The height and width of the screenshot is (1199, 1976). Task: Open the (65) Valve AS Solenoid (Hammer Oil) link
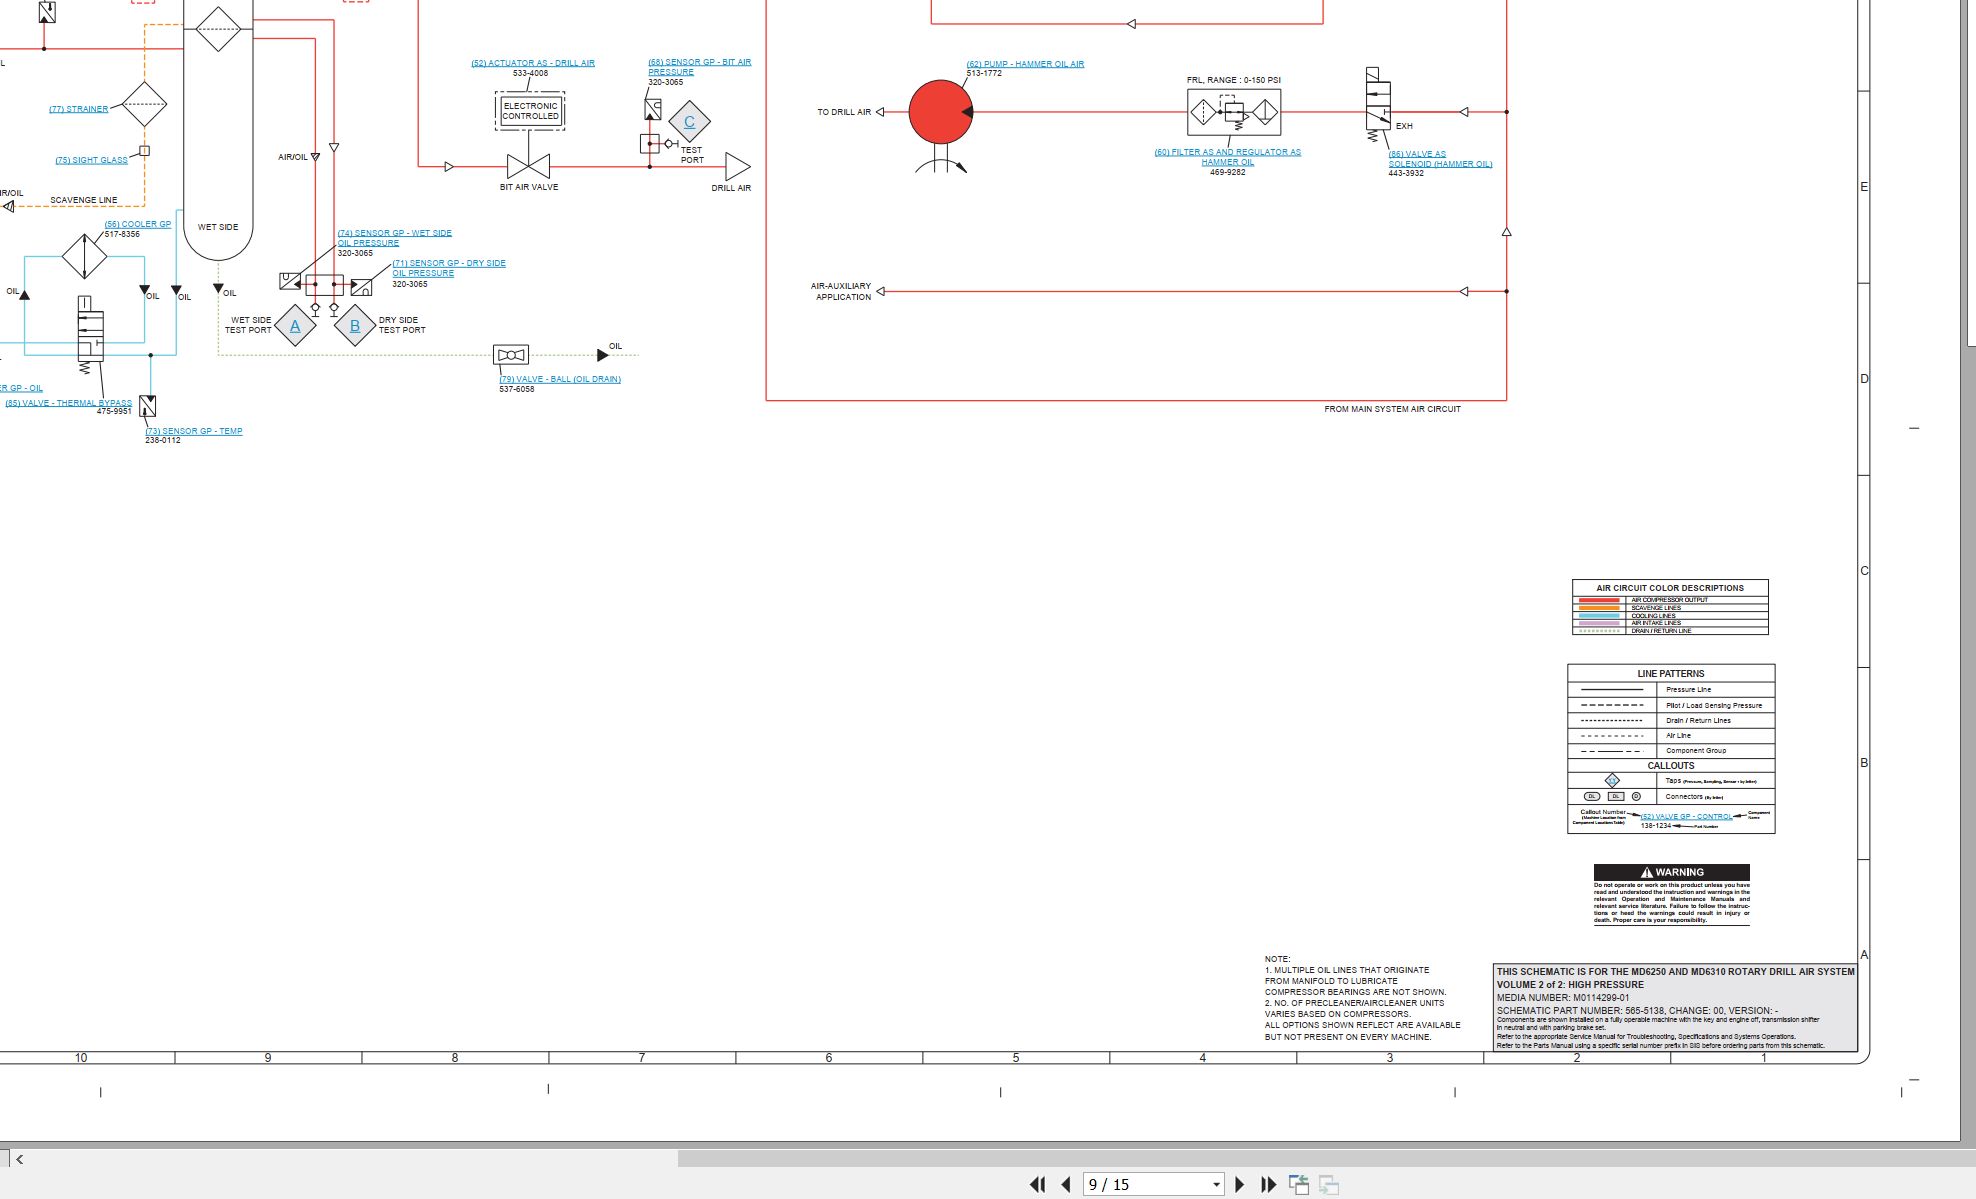coord(1440,159)
